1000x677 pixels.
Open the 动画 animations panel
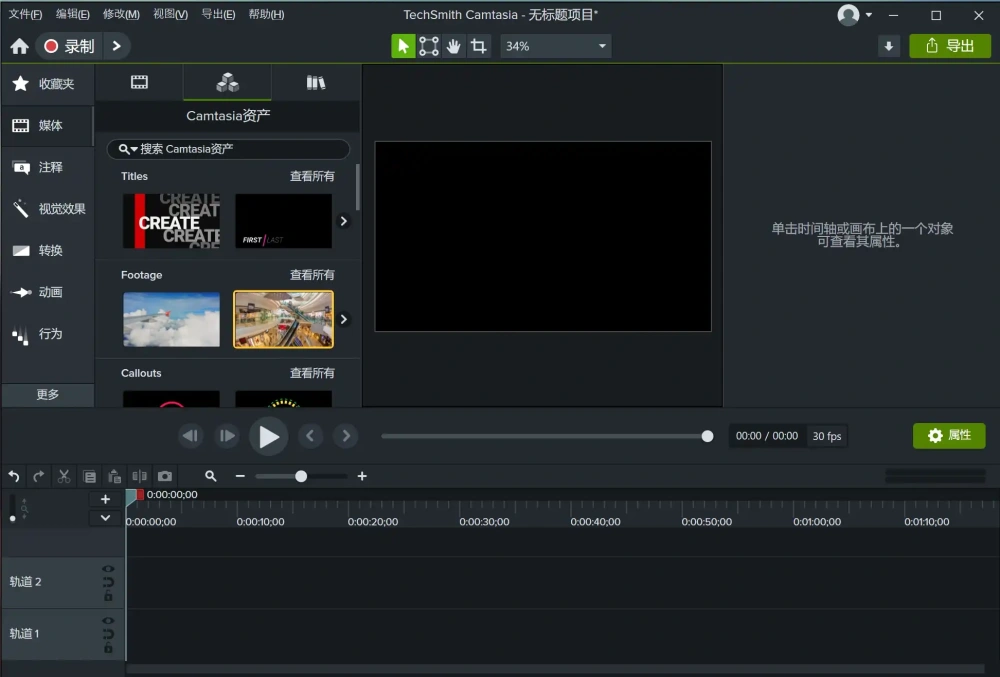point(48,292)
